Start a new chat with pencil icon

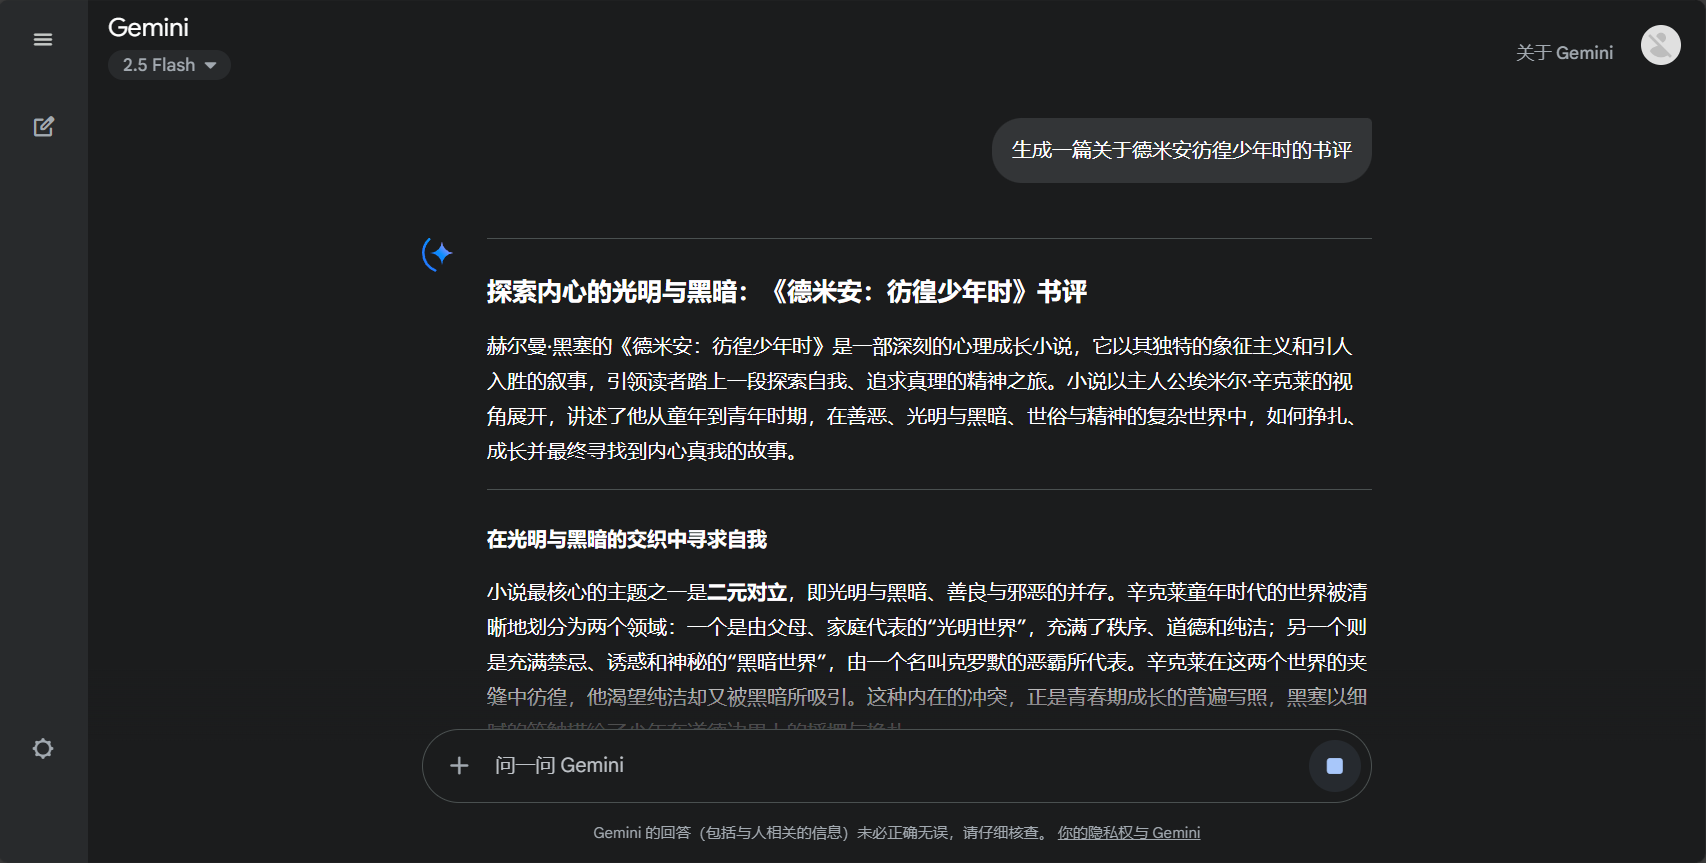[x=43, y=127]
